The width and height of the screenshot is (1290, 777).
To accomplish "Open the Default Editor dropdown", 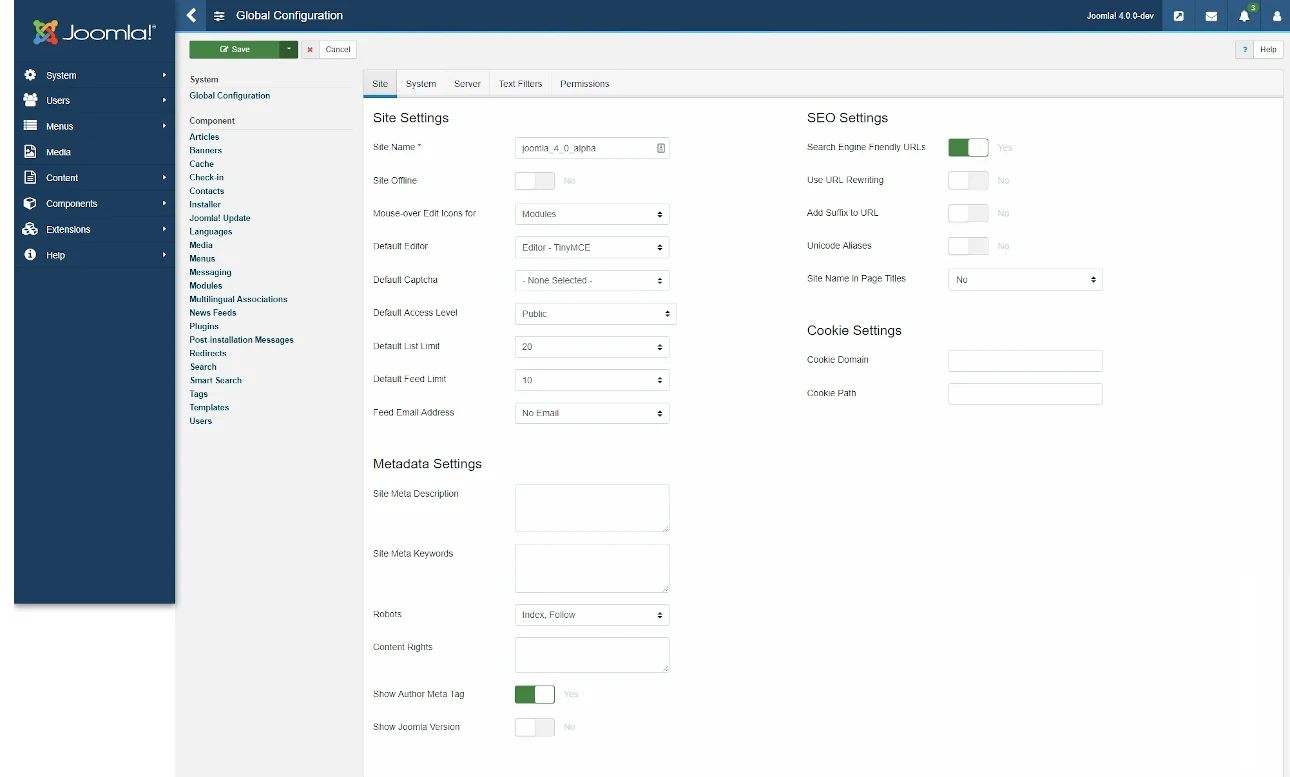I will 591,247.
